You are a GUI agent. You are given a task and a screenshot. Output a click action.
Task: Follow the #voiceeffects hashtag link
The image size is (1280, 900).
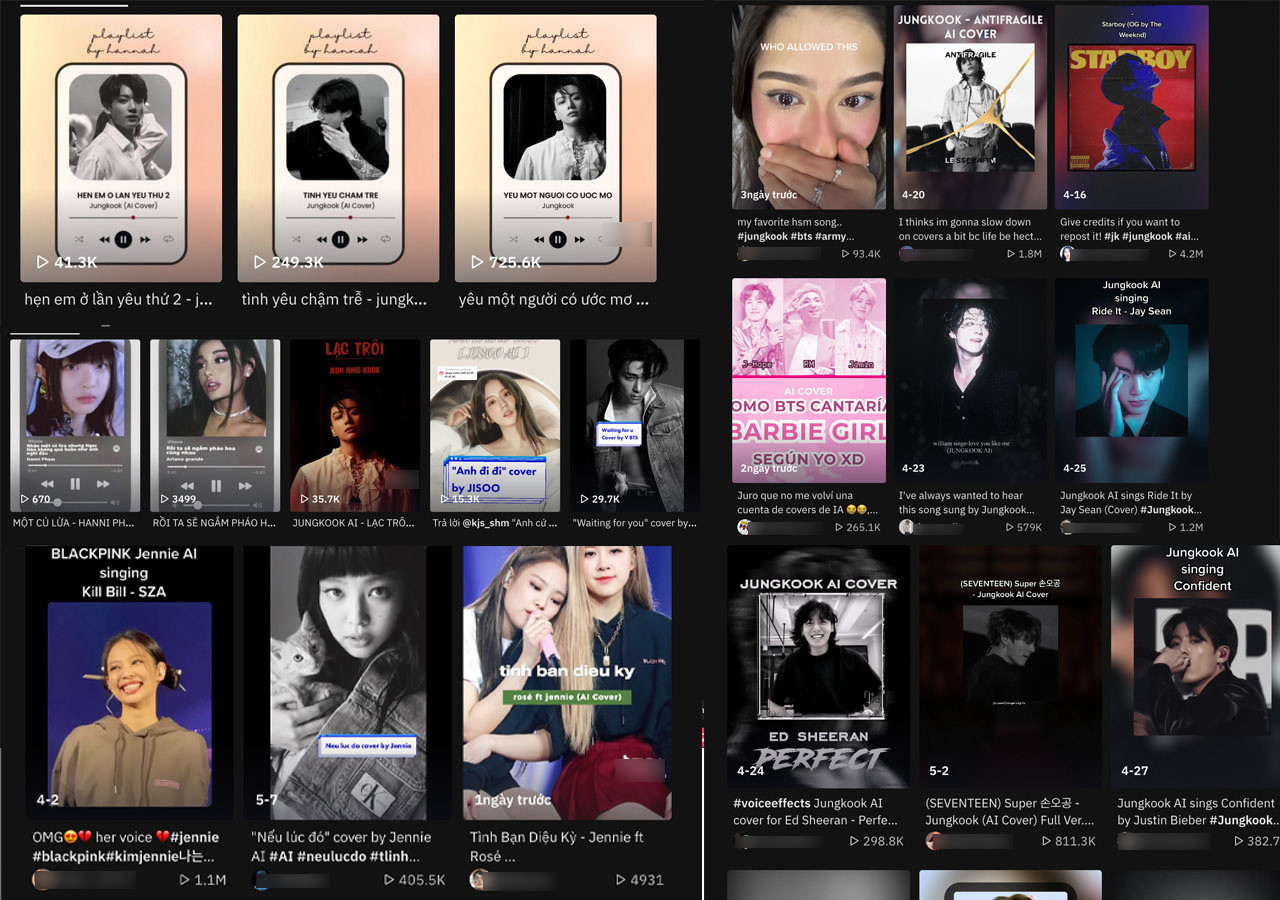772,803
